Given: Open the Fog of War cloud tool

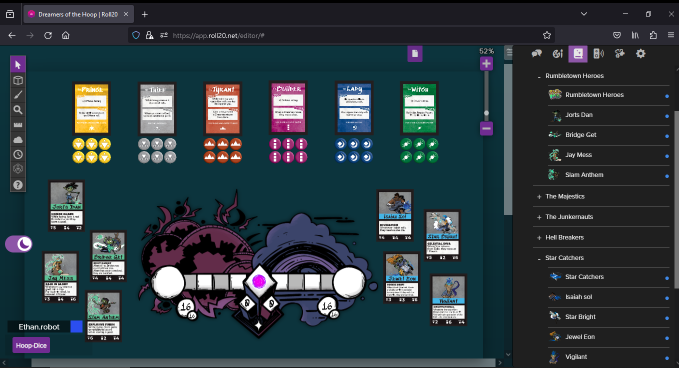Looking at the screenshot, I should [18, 139].
